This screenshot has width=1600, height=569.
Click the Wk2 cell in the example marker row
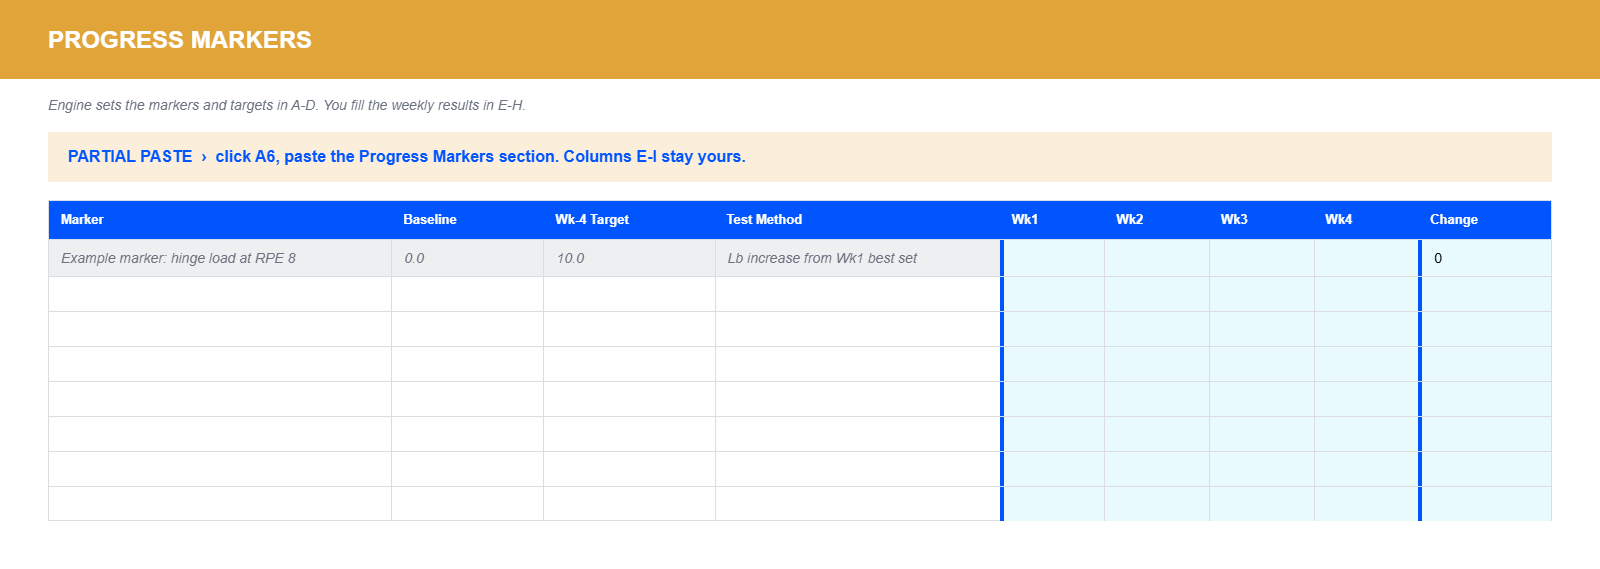click(x=1157, y=258)
